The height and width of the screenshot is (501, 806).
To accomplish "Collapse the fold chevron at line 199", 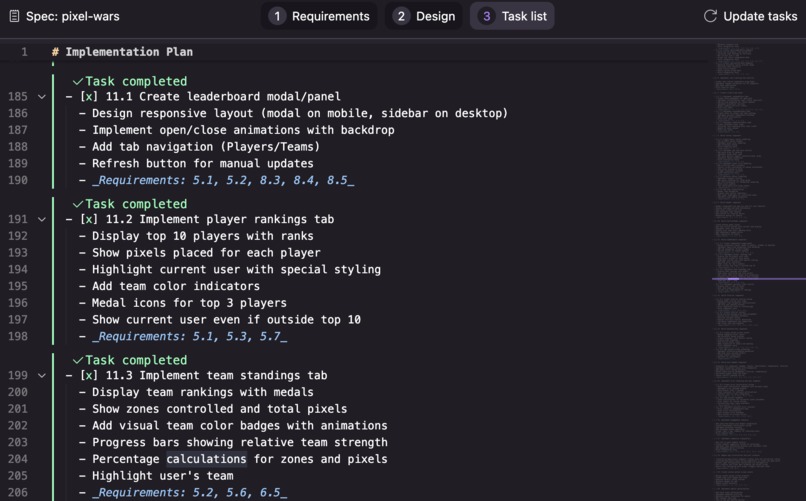I will pyautogui.click(x=42, y=376).
